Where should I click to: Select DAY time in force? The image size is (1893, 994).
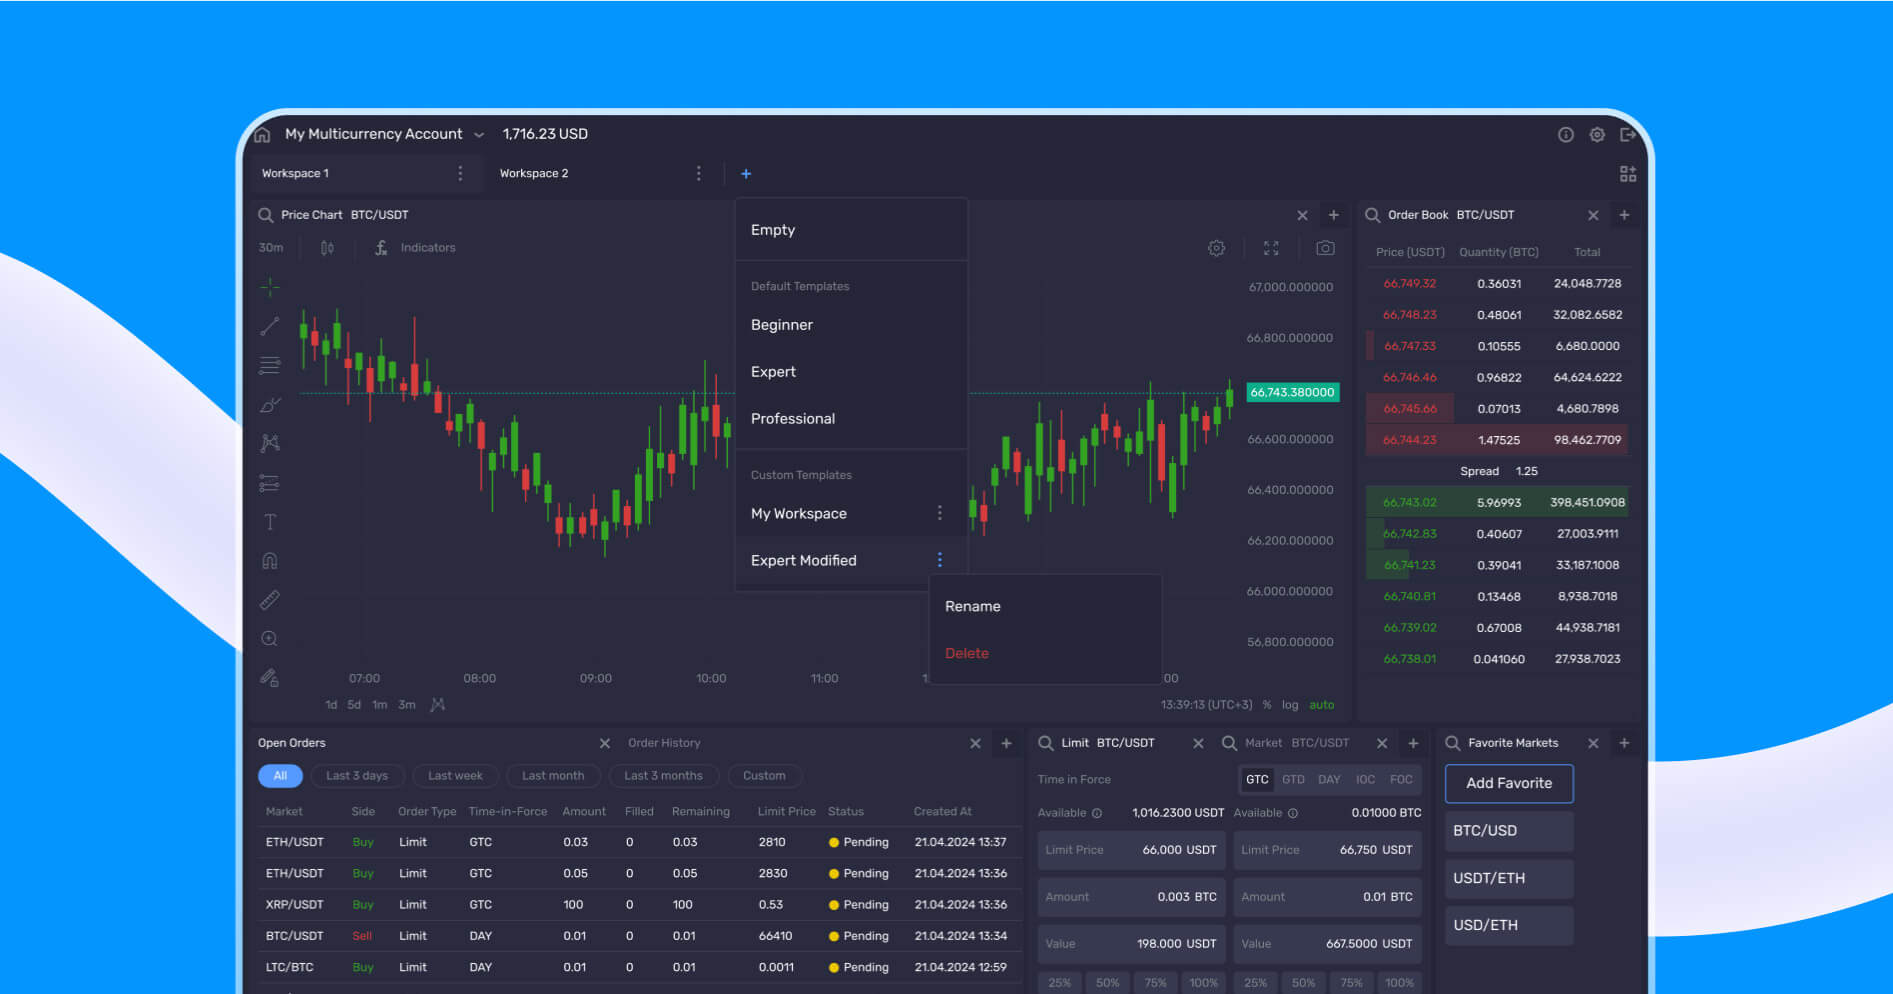[x=1329, y=780]
